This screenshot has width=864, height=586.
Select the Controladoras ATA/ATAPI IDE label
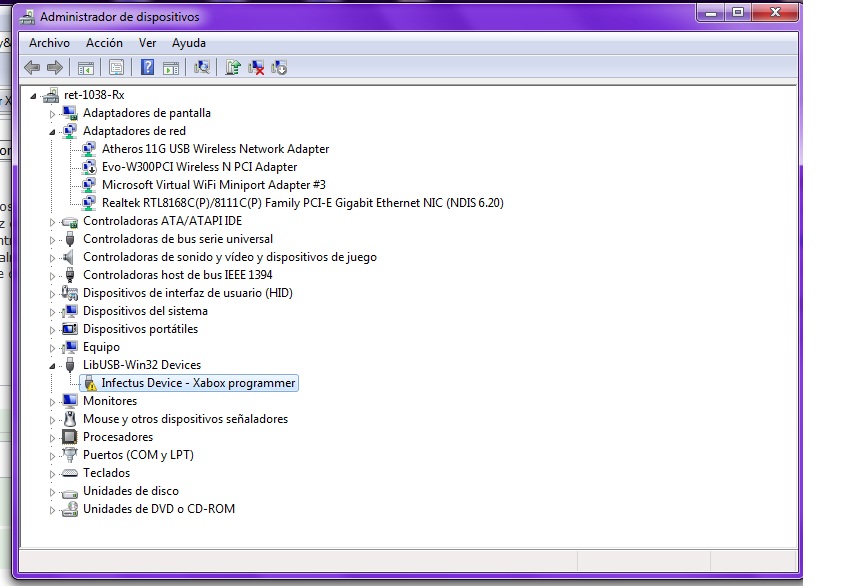(163, 221)
